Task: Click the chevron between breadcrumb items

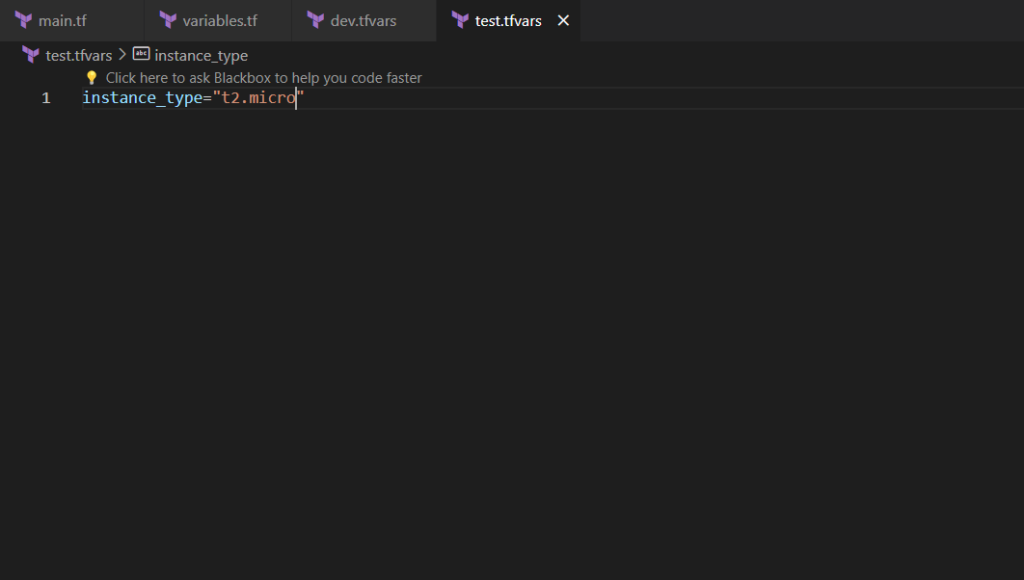Action: [123, 55]
